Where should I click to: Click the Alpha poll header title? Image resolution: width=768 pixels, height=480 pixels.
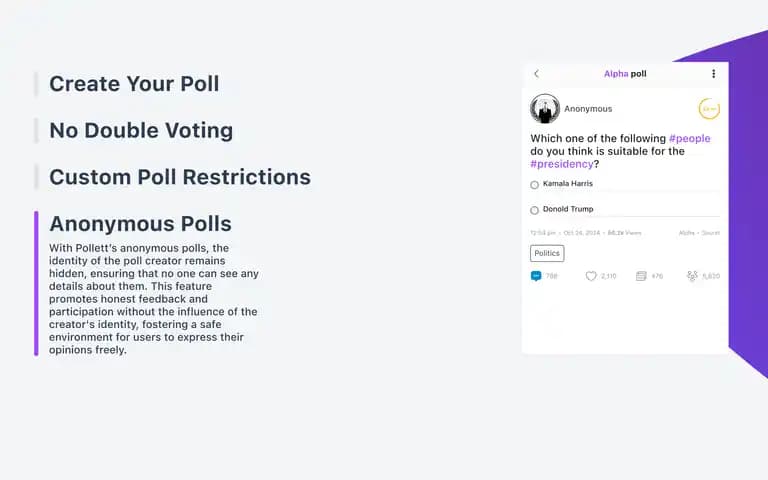point(625,74)
